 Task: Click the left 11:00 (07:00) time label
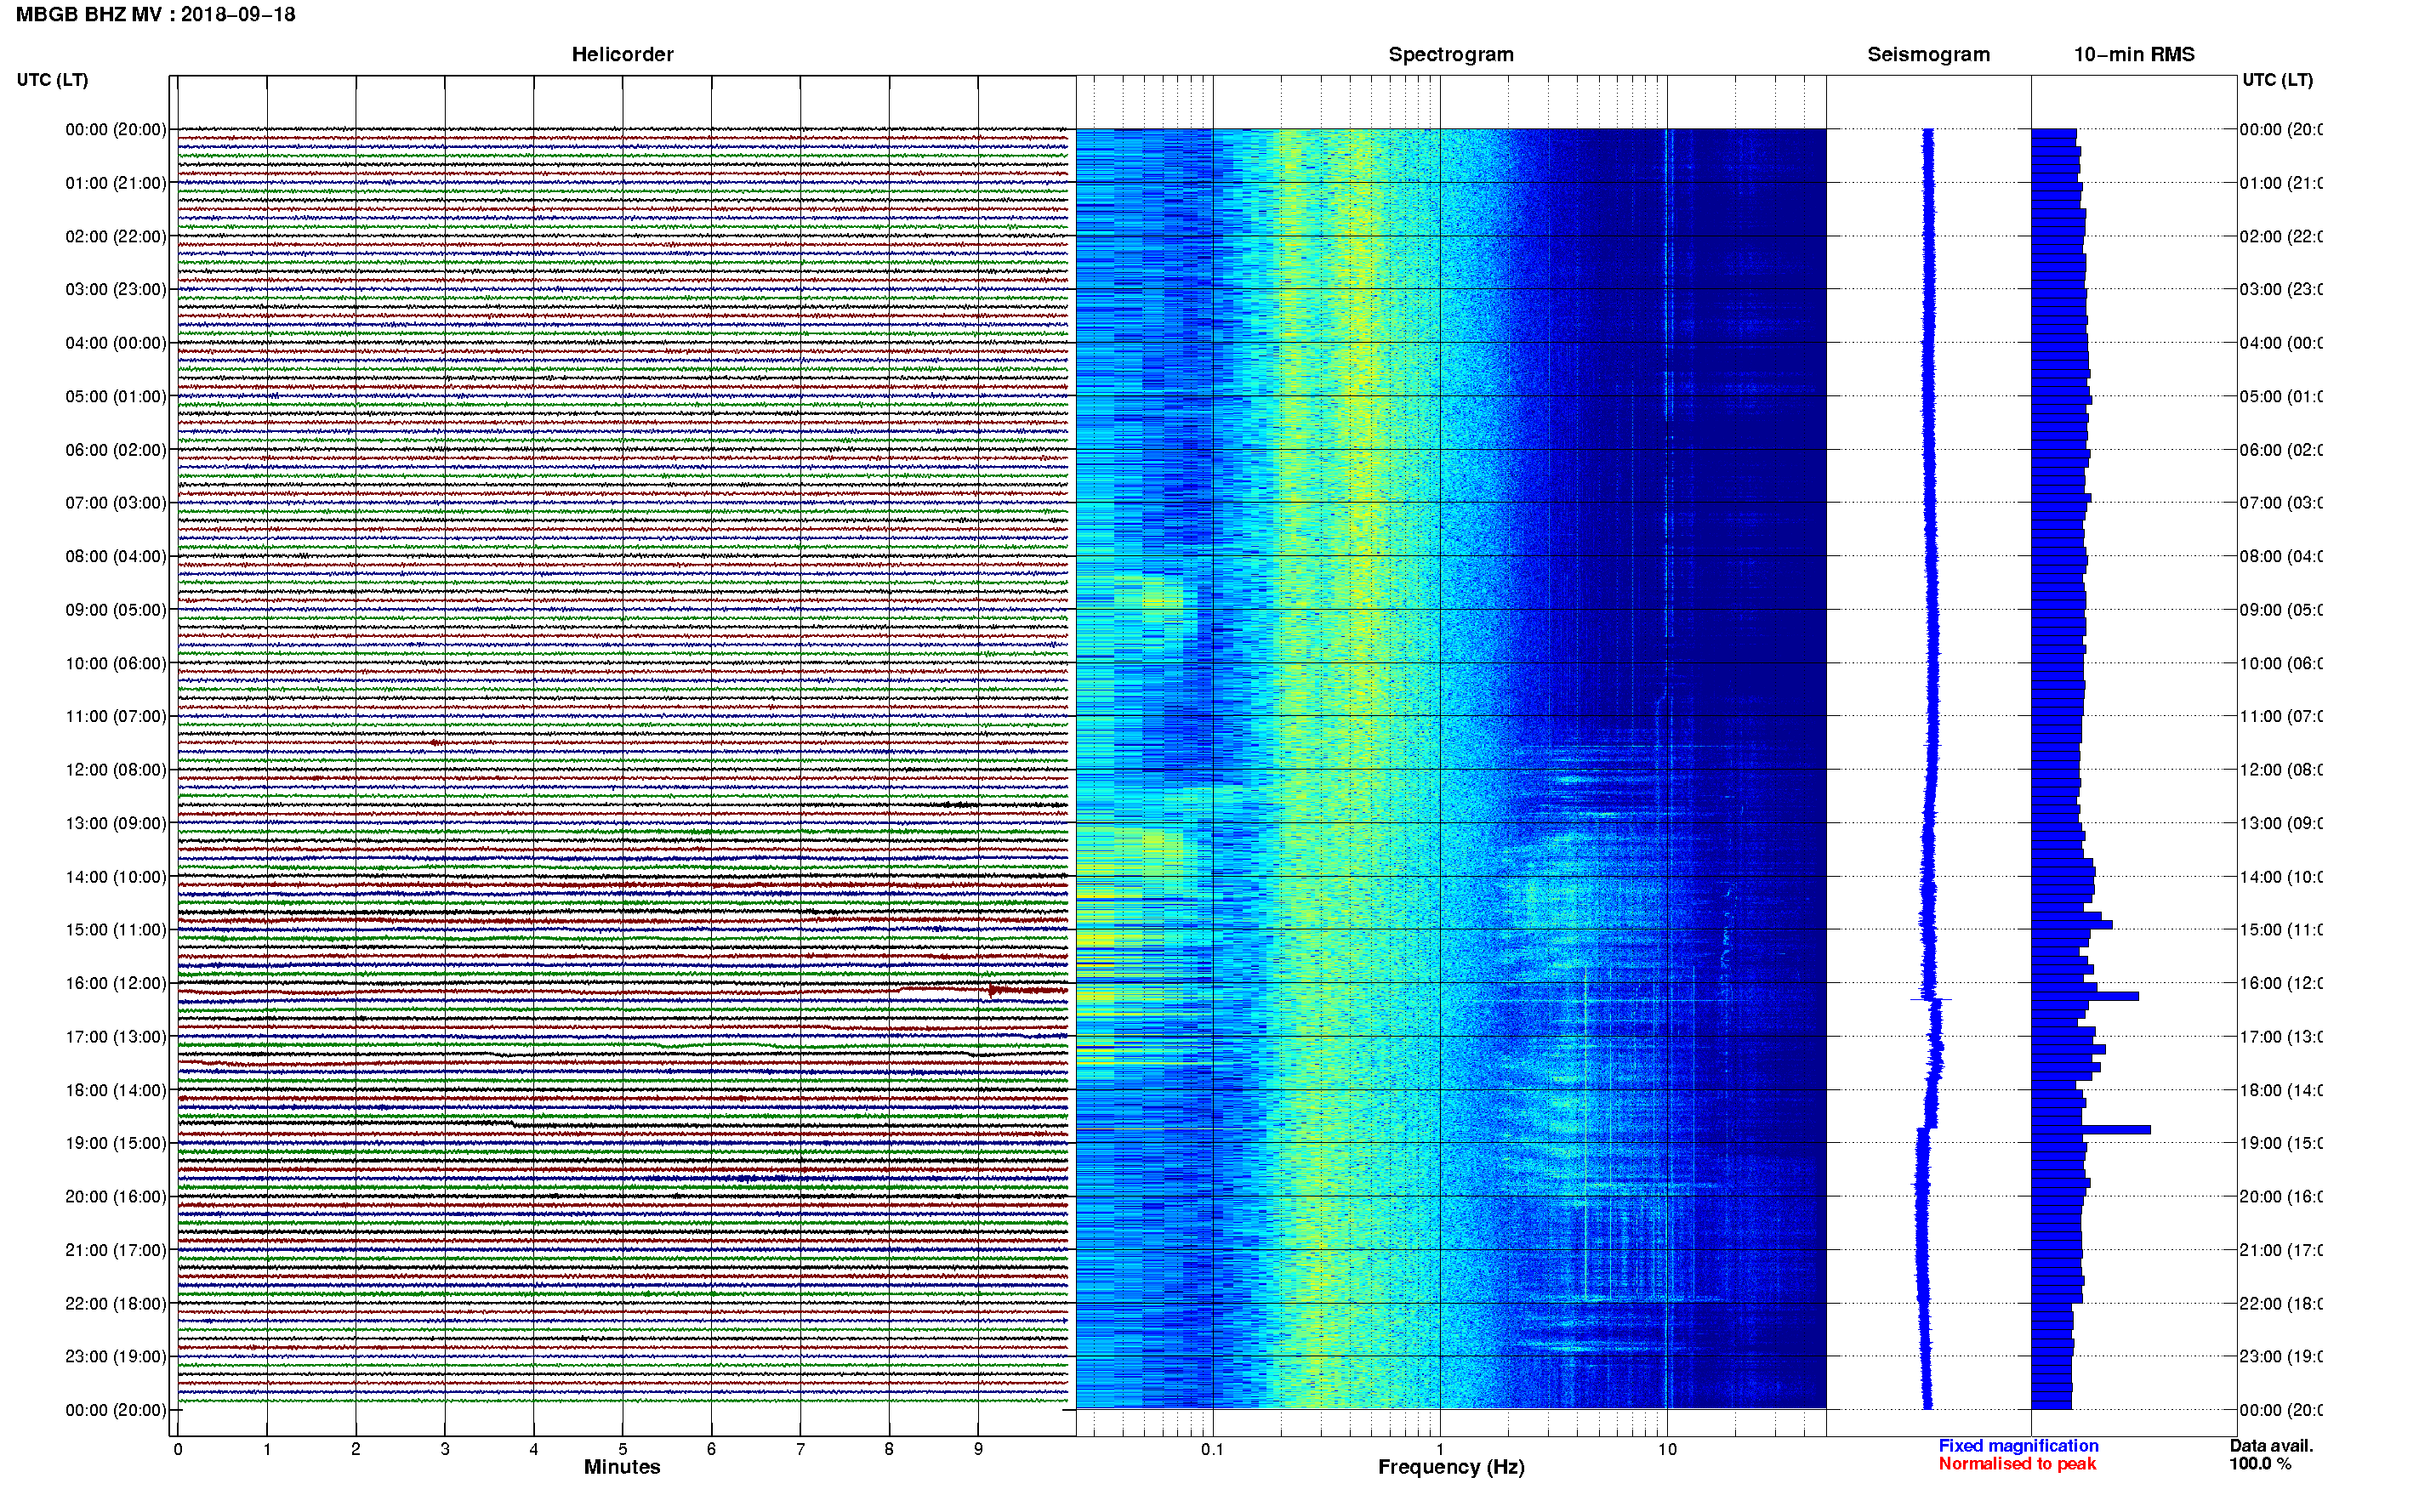point(116,716)
